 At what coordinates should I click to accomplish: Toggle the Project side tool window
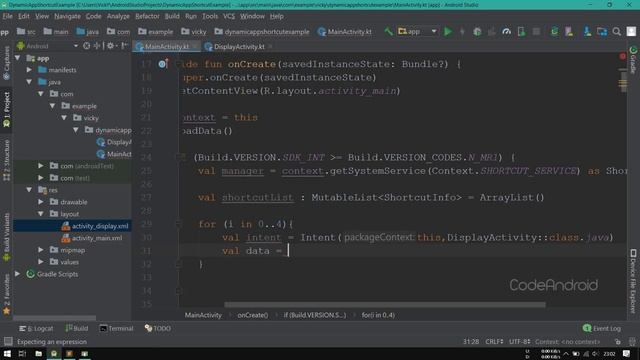[6, 109]
